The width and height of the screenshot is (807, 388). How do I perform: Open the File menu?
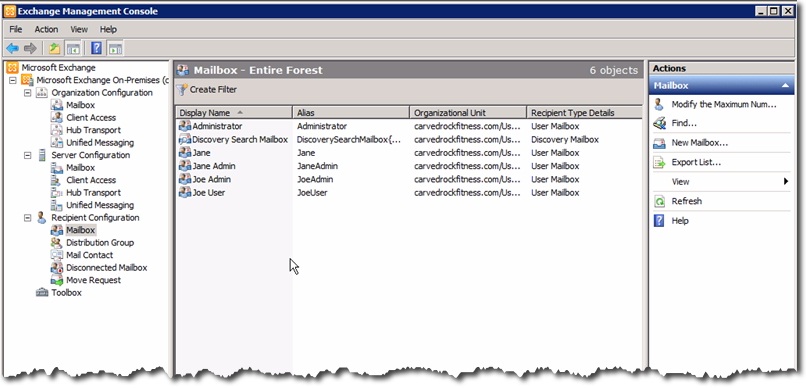point(16,29)
